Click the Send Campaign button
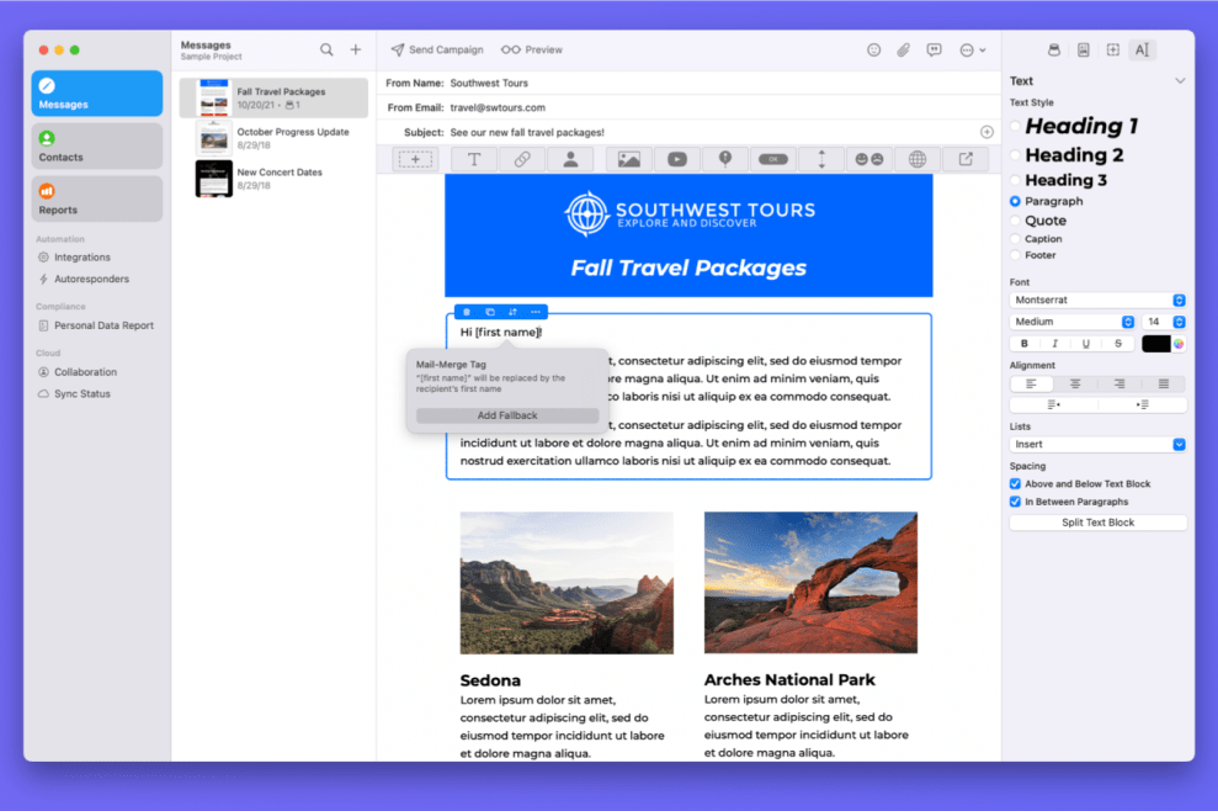1218x812 pixels. [437, 50]
